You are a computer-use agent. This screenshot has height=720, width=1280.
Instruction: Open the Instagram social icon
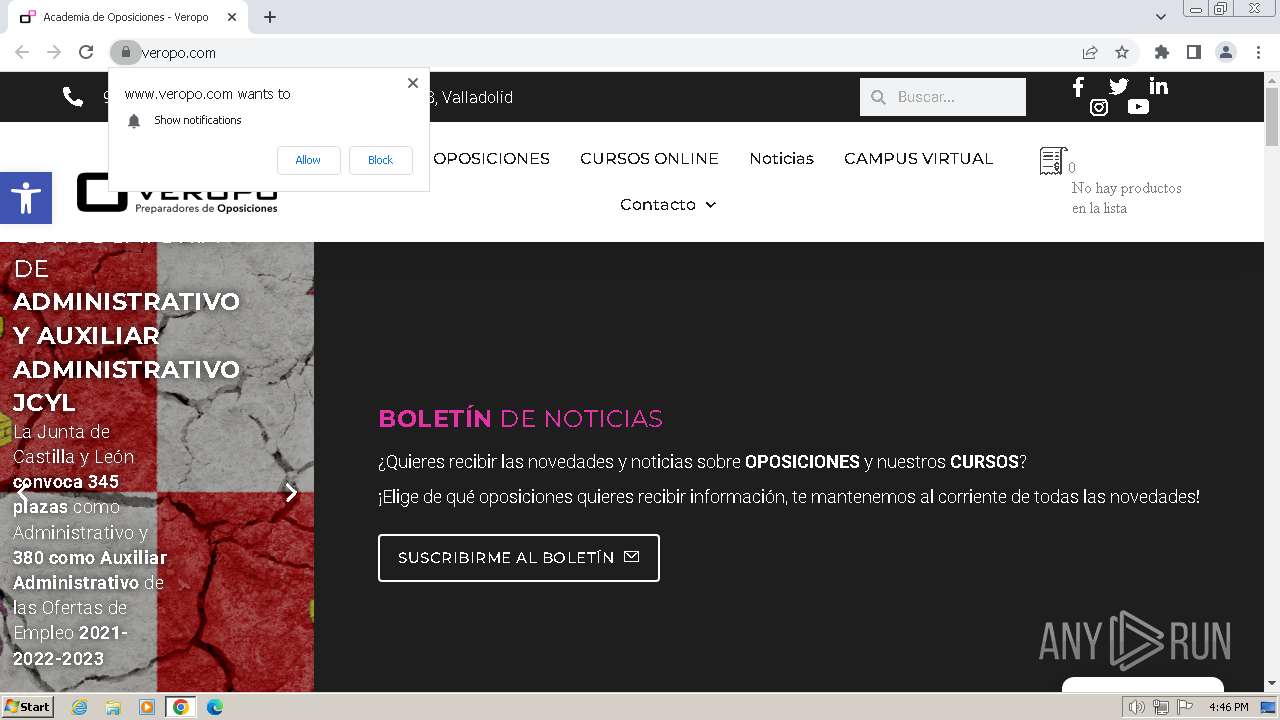click(x=1098, y=107)
